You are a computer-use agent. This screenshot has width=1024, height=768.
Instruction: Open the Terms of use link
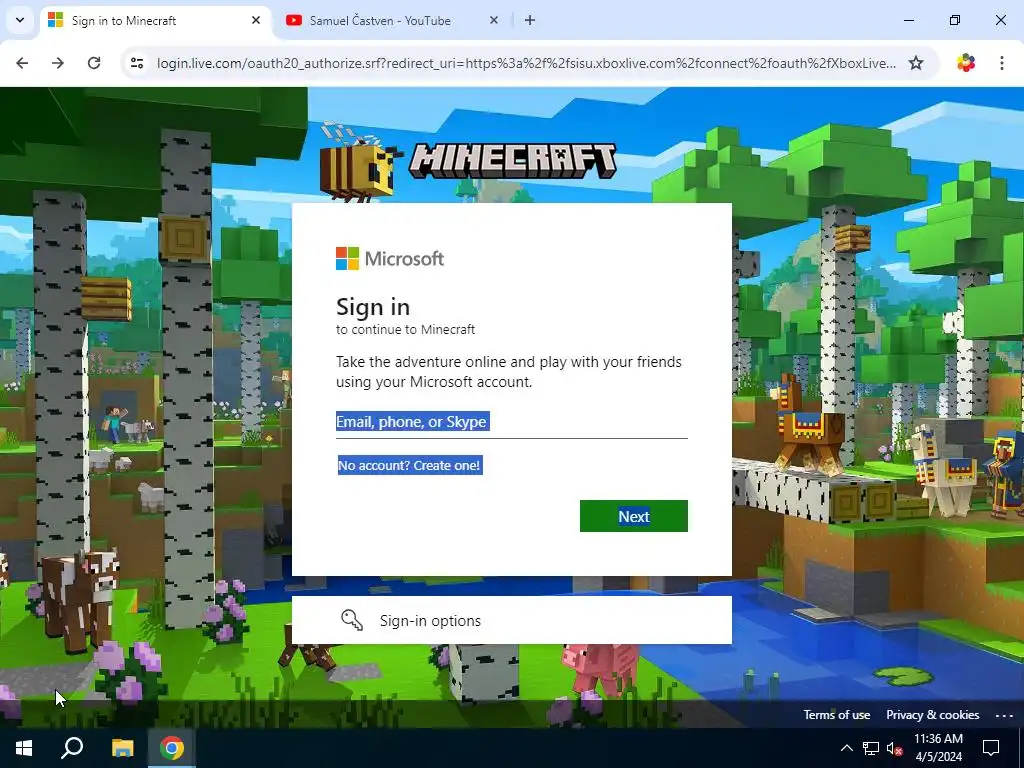837,714
